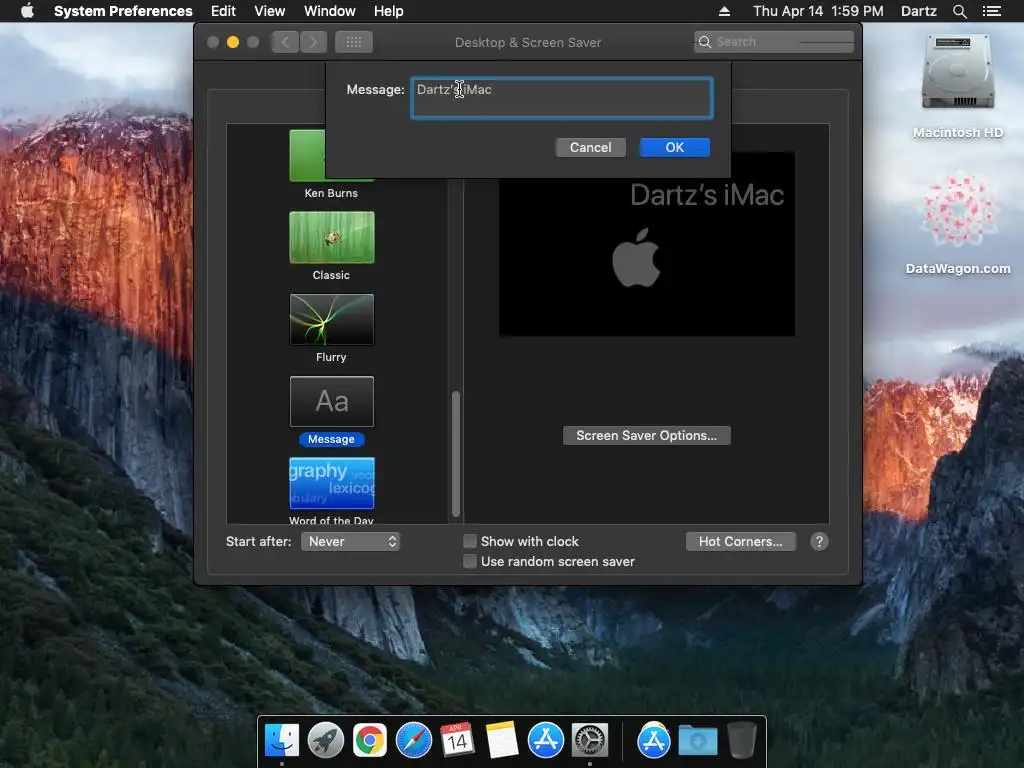
Task: Open Downloads folder in the Dock
Action: coord(697,741)
